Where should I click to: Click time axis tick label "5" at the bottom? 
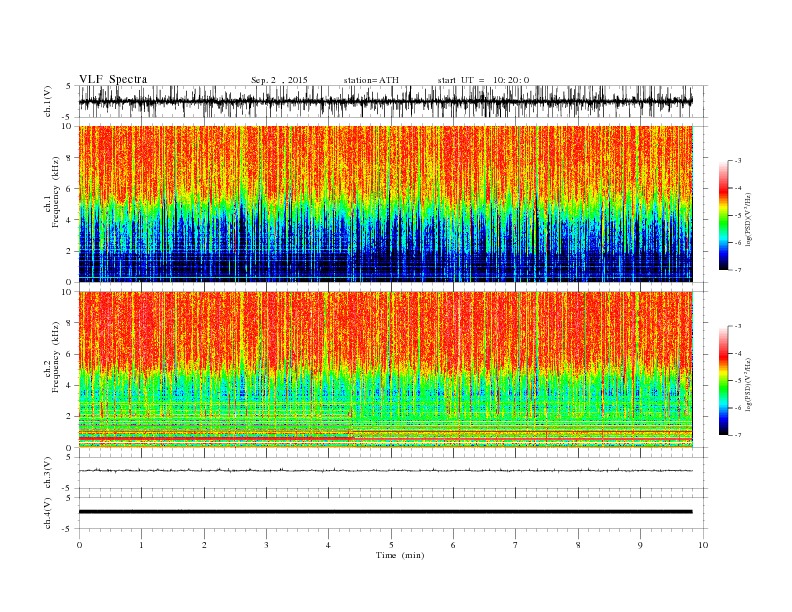pos(391,545)
